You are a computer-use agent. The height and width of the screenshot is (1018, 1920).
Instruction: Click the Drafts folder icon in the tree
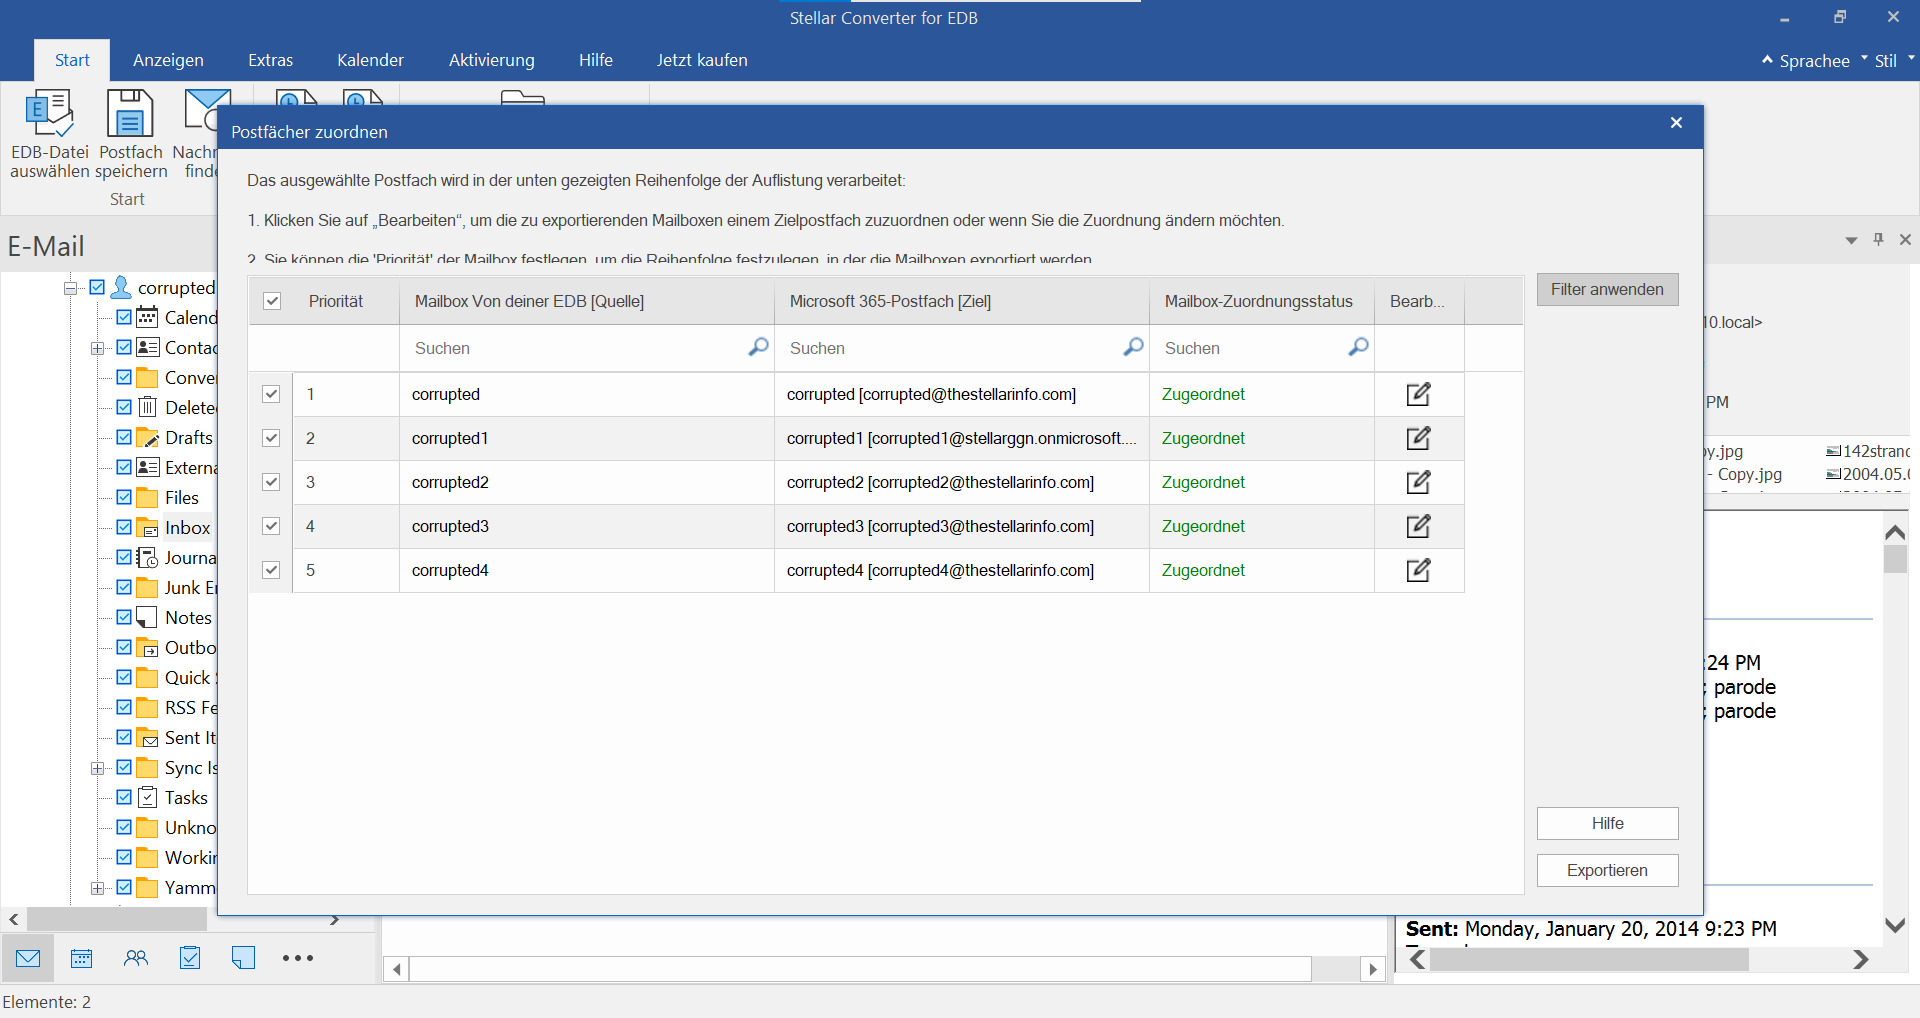pos(148,438)
